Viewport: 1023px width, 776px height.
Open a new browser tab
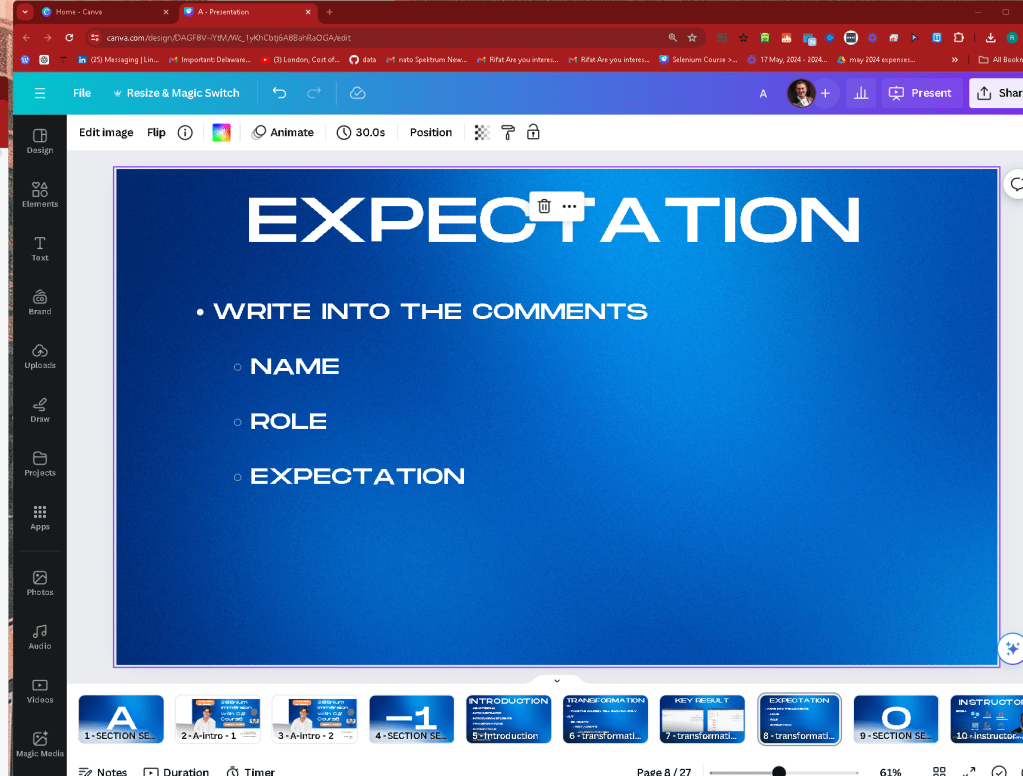329,12
